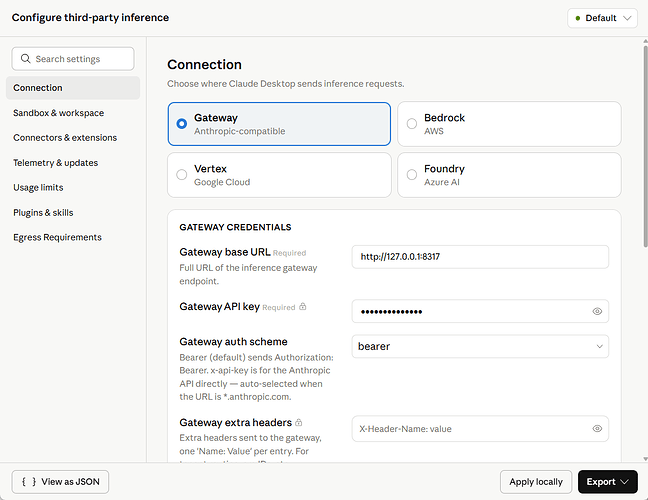Image resolution: width=648 pixels, height=500 pixels.
Task: Click the lock icon beside Gateway API key
Action: pos(303,307)
